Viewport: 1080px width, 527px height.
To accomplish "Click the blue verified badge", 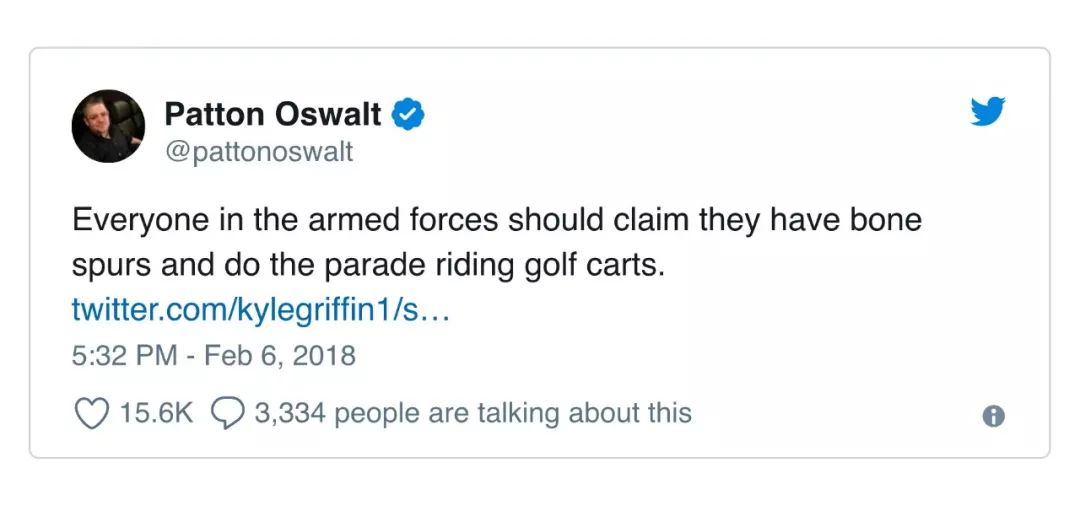I will 407,115.
